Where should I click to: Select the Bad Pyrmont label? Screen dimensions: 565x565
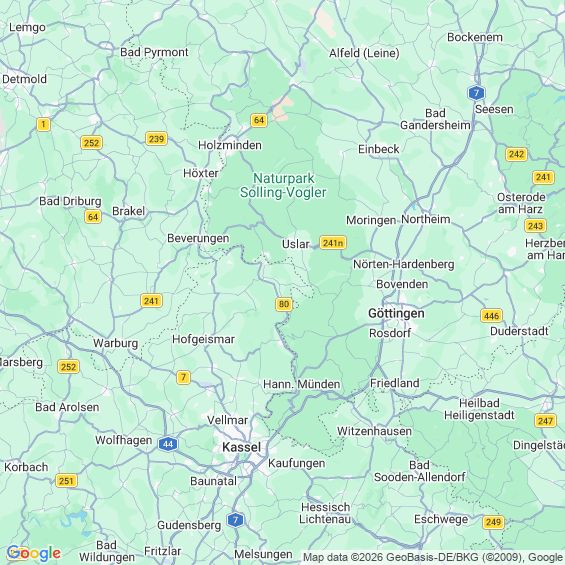tap(154, 52)
